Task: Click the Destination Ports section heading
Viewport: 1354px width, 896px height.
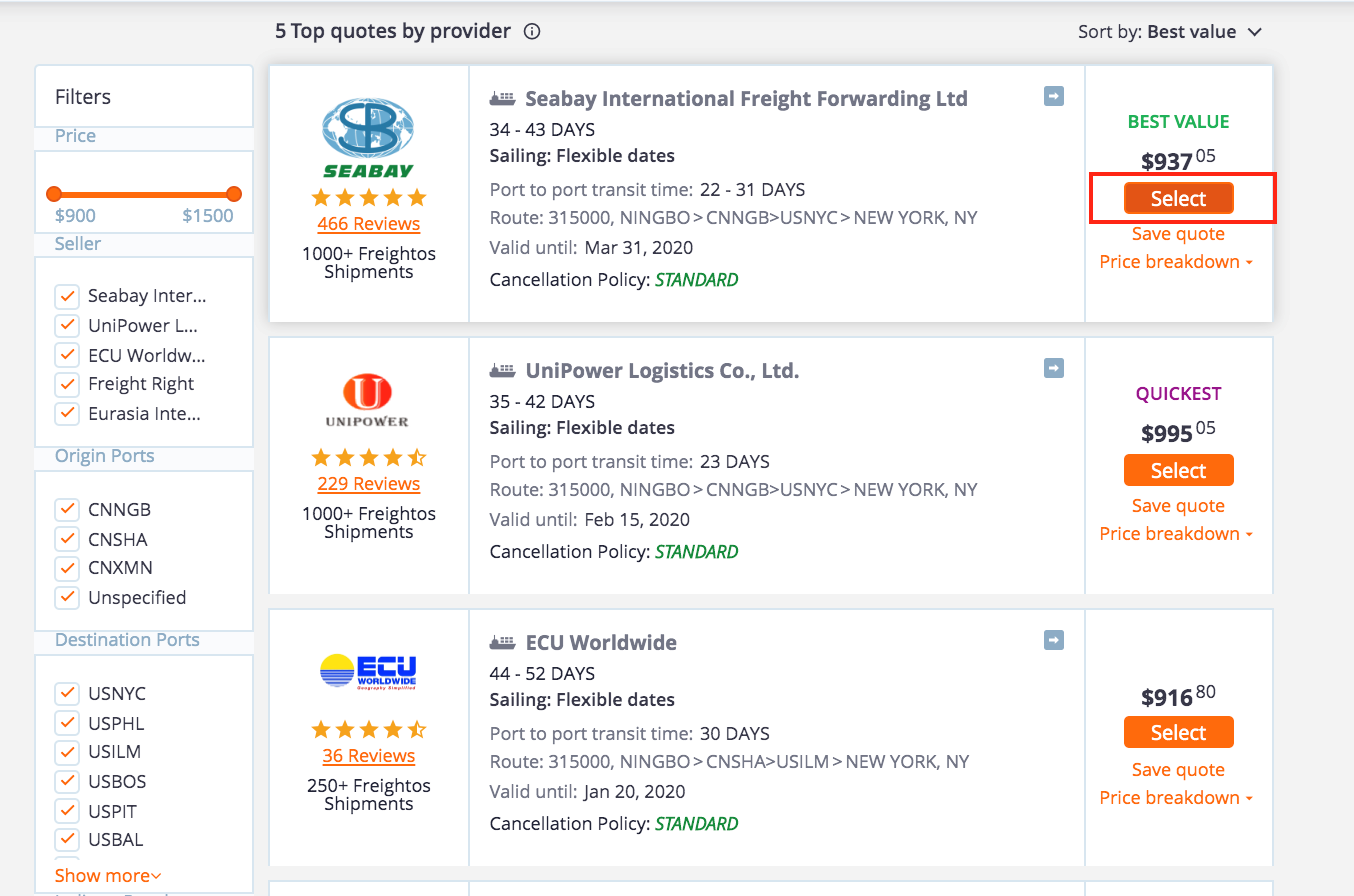Action: (127, 640)
